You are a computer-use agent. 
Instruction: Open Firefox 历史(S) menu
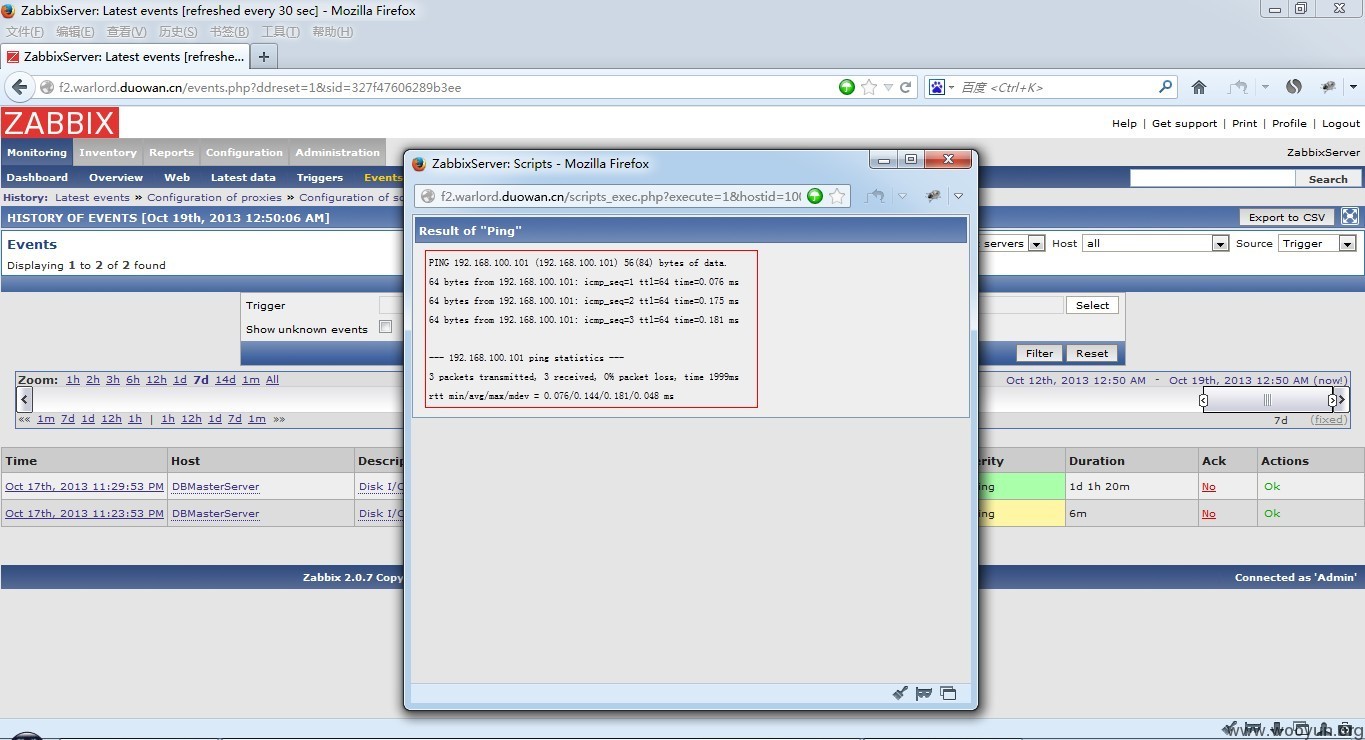(x=178, y=32)
